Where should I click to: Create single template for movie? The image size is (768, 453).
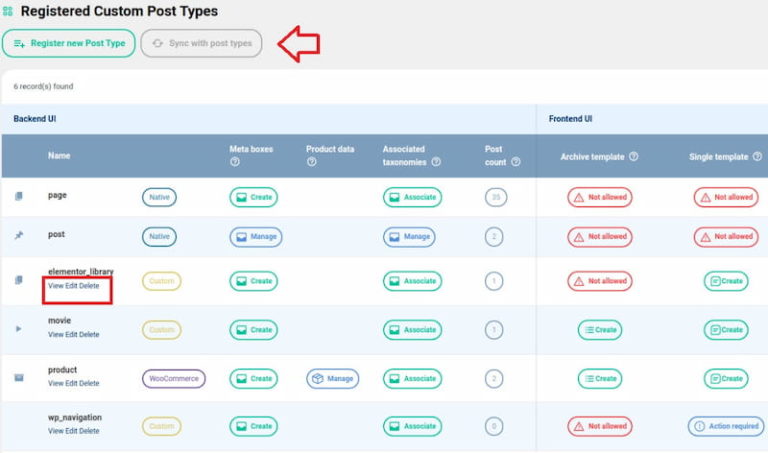[x=726, y=330]
